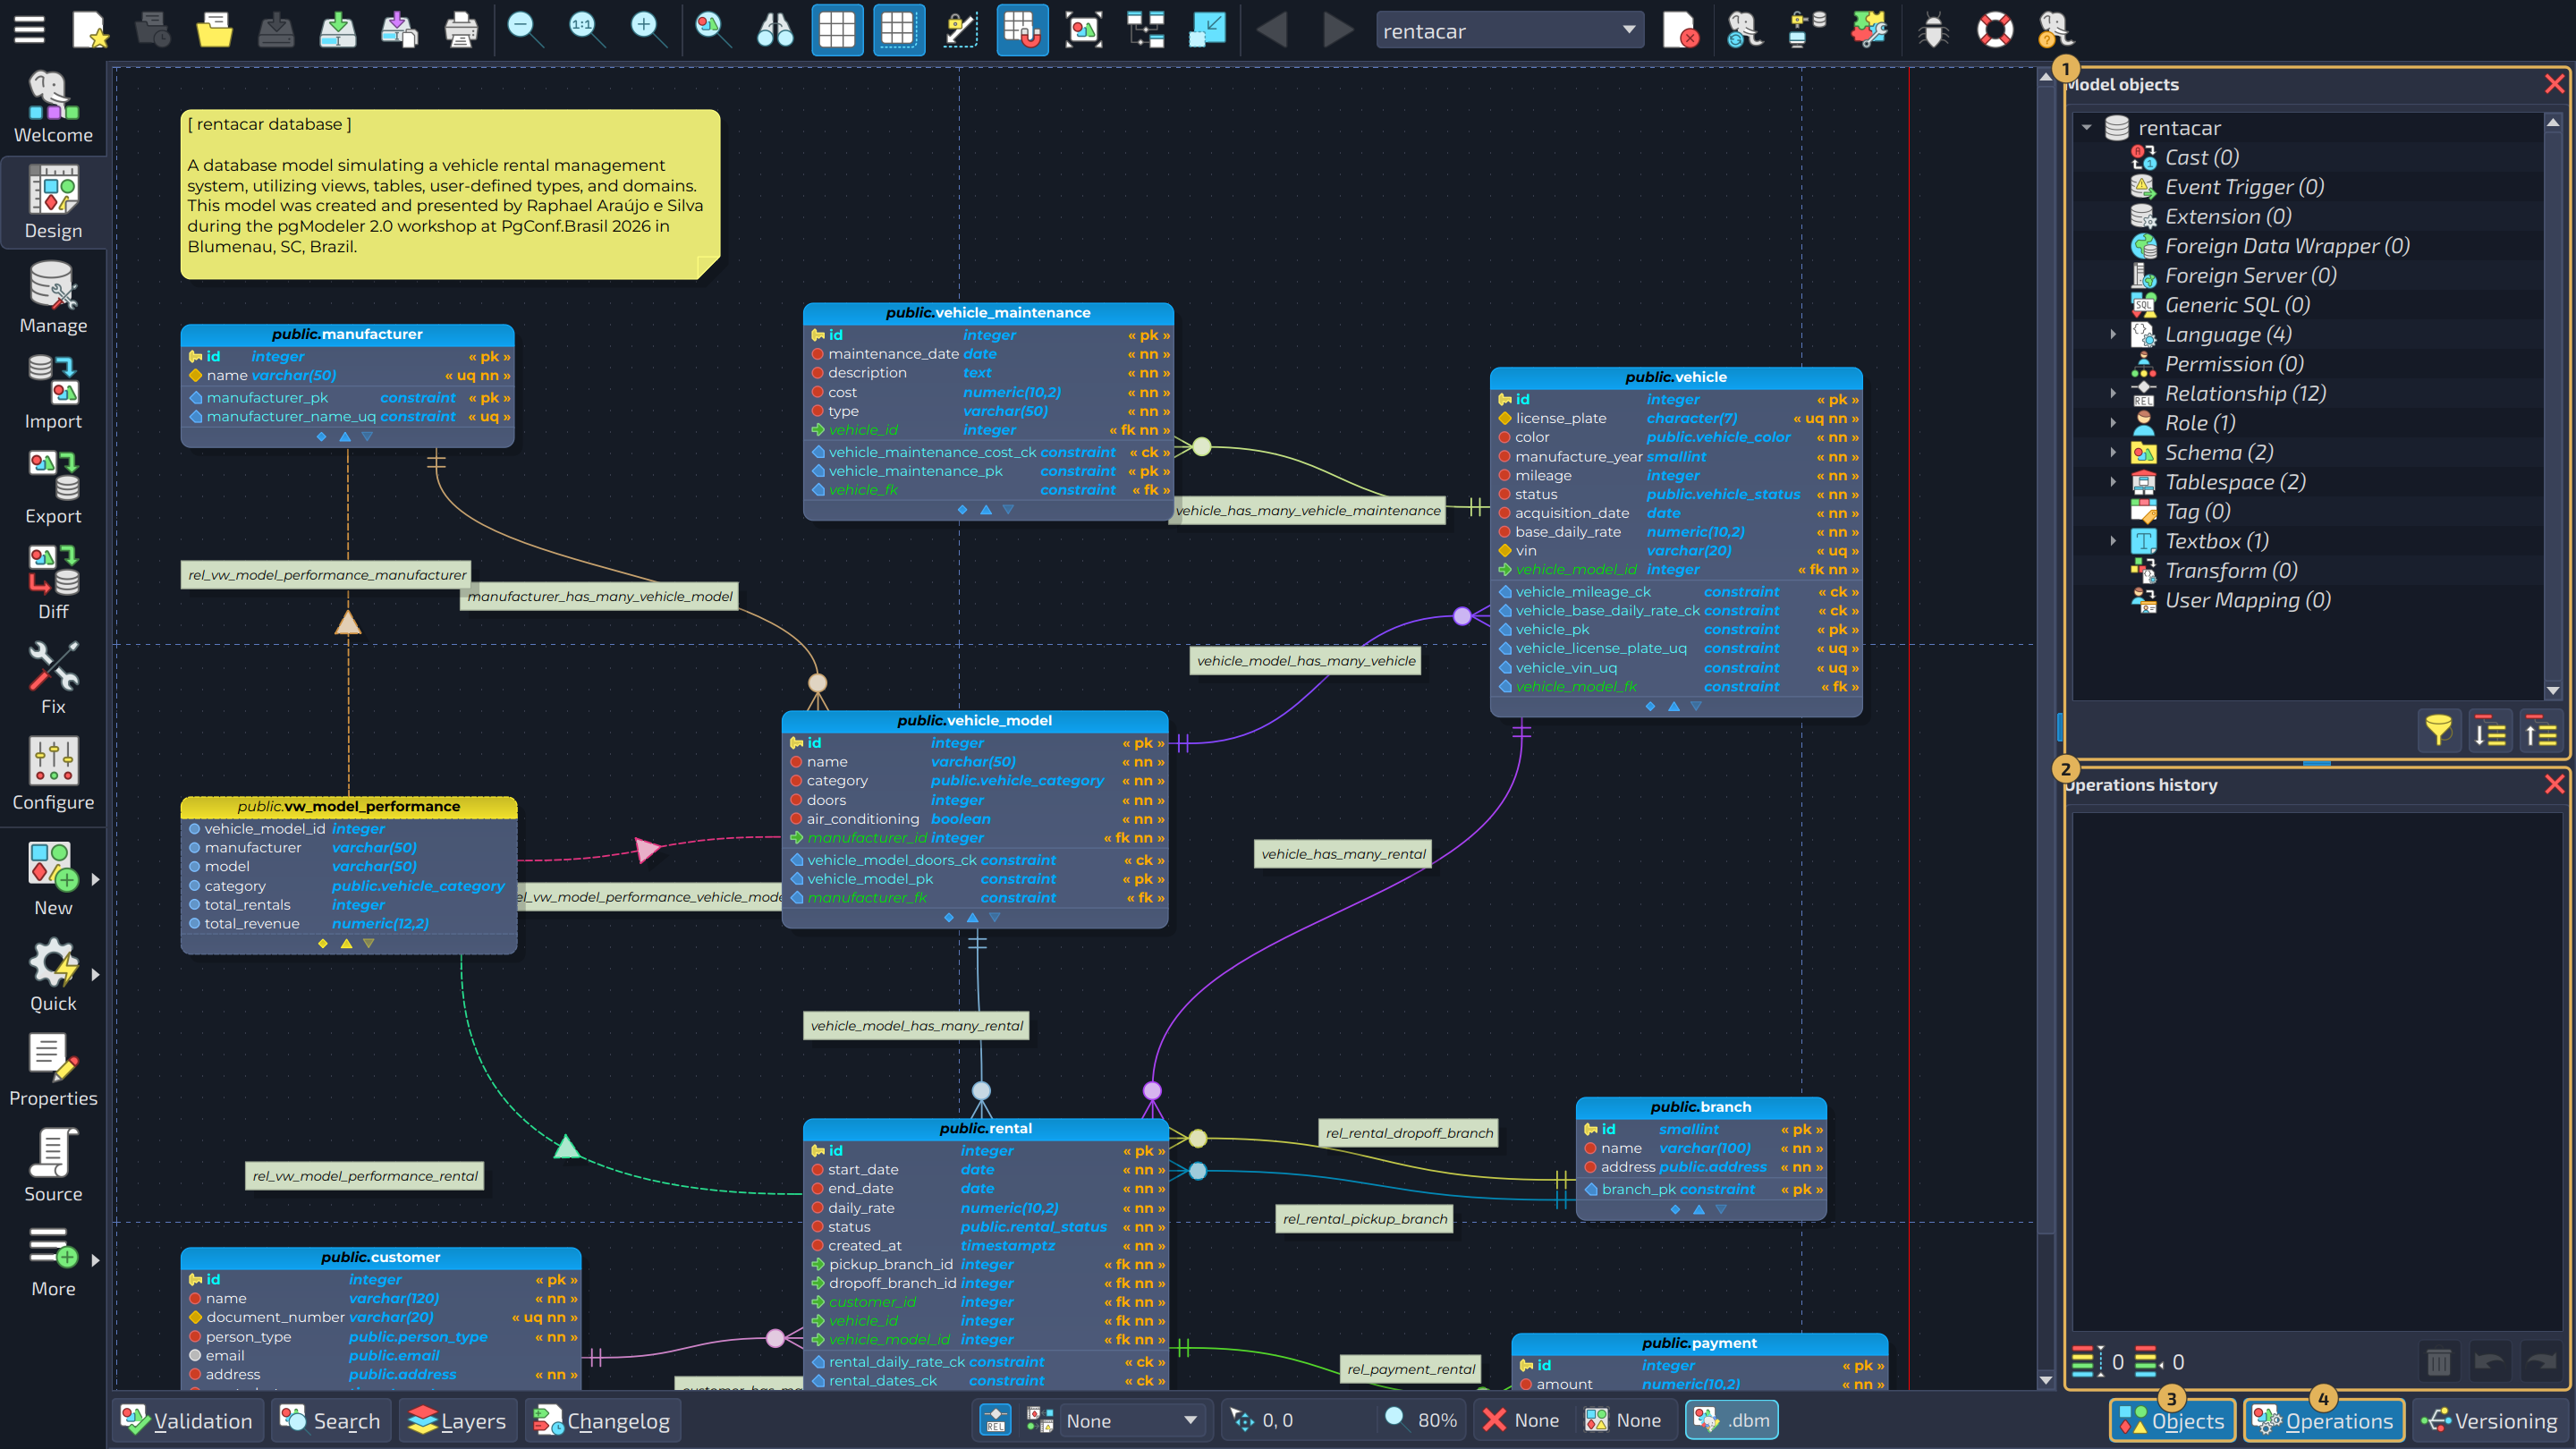2576x1449 pixels.
Task: Create a new database model
Action: (91, 30)
